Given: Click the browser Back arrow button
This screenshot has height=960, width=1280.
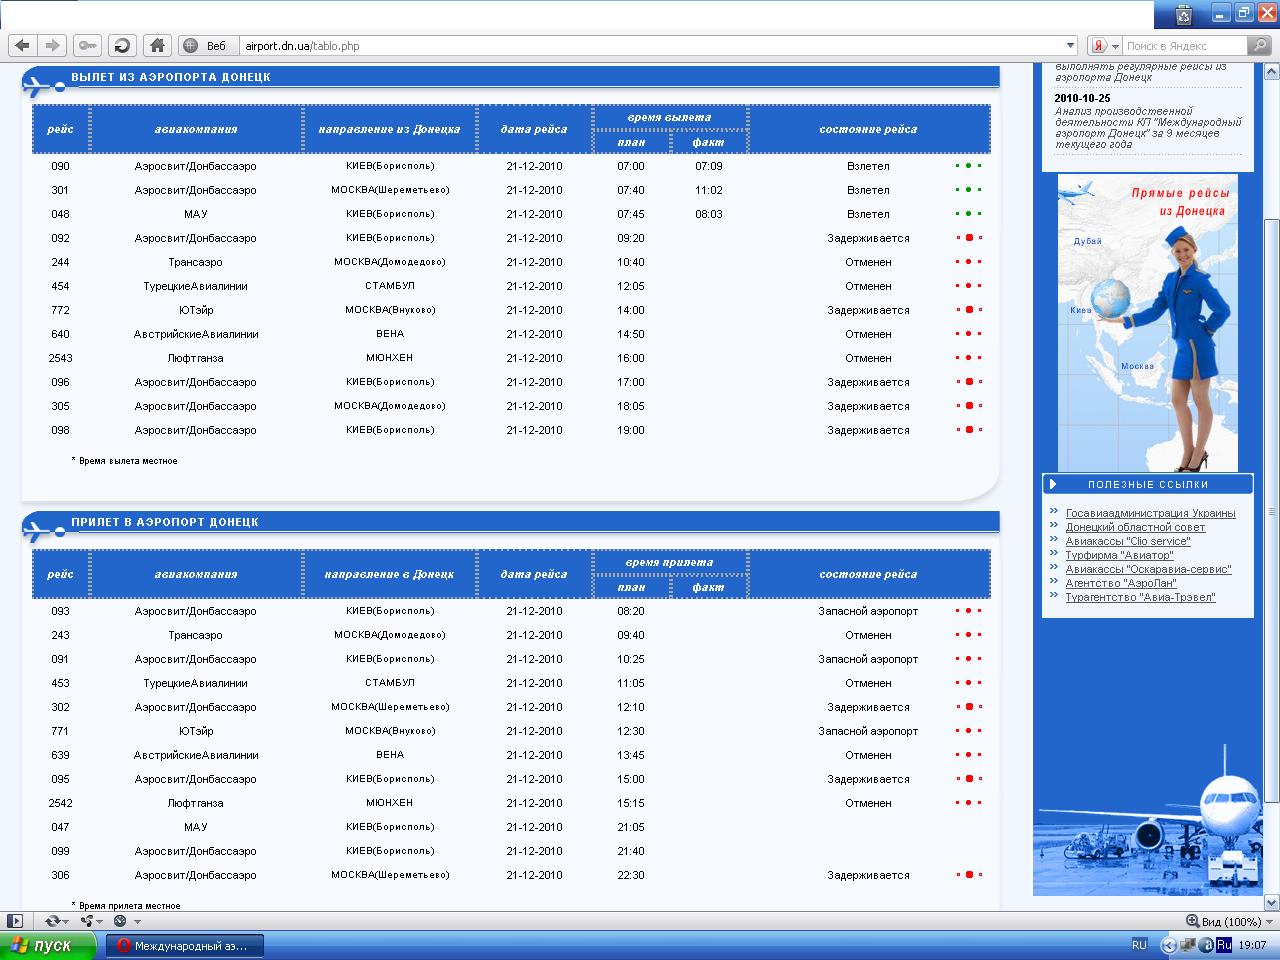Looking at the screenshot, I should [22, 45].
